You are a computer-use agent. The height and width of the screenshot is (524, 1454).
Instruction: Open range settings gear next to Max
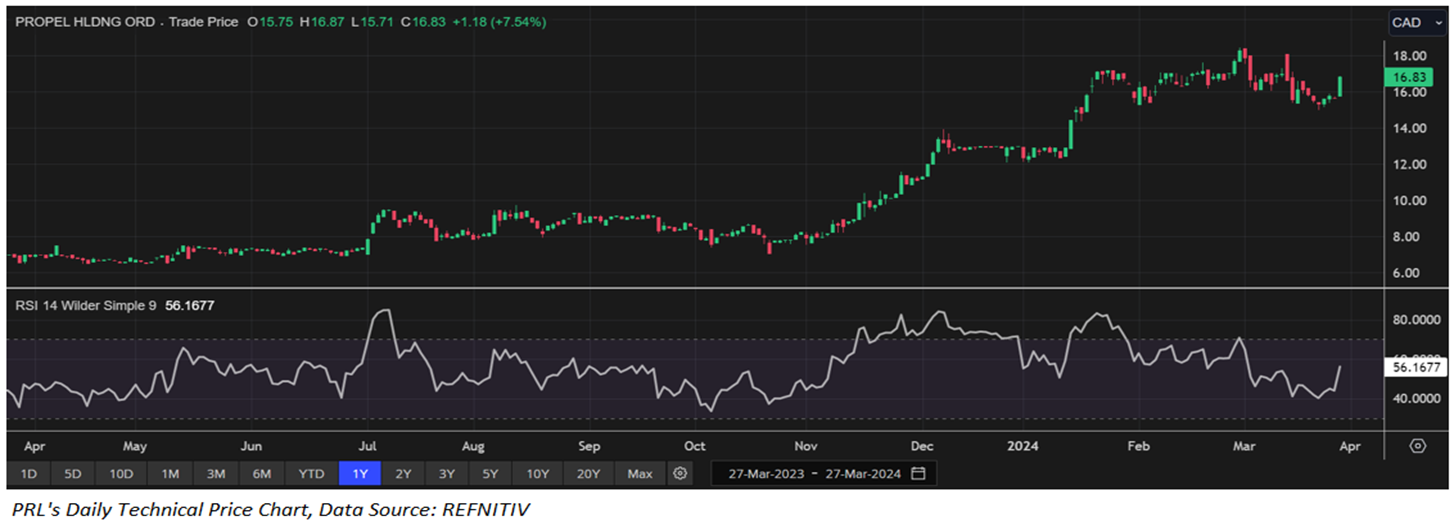tap(681, 473)
